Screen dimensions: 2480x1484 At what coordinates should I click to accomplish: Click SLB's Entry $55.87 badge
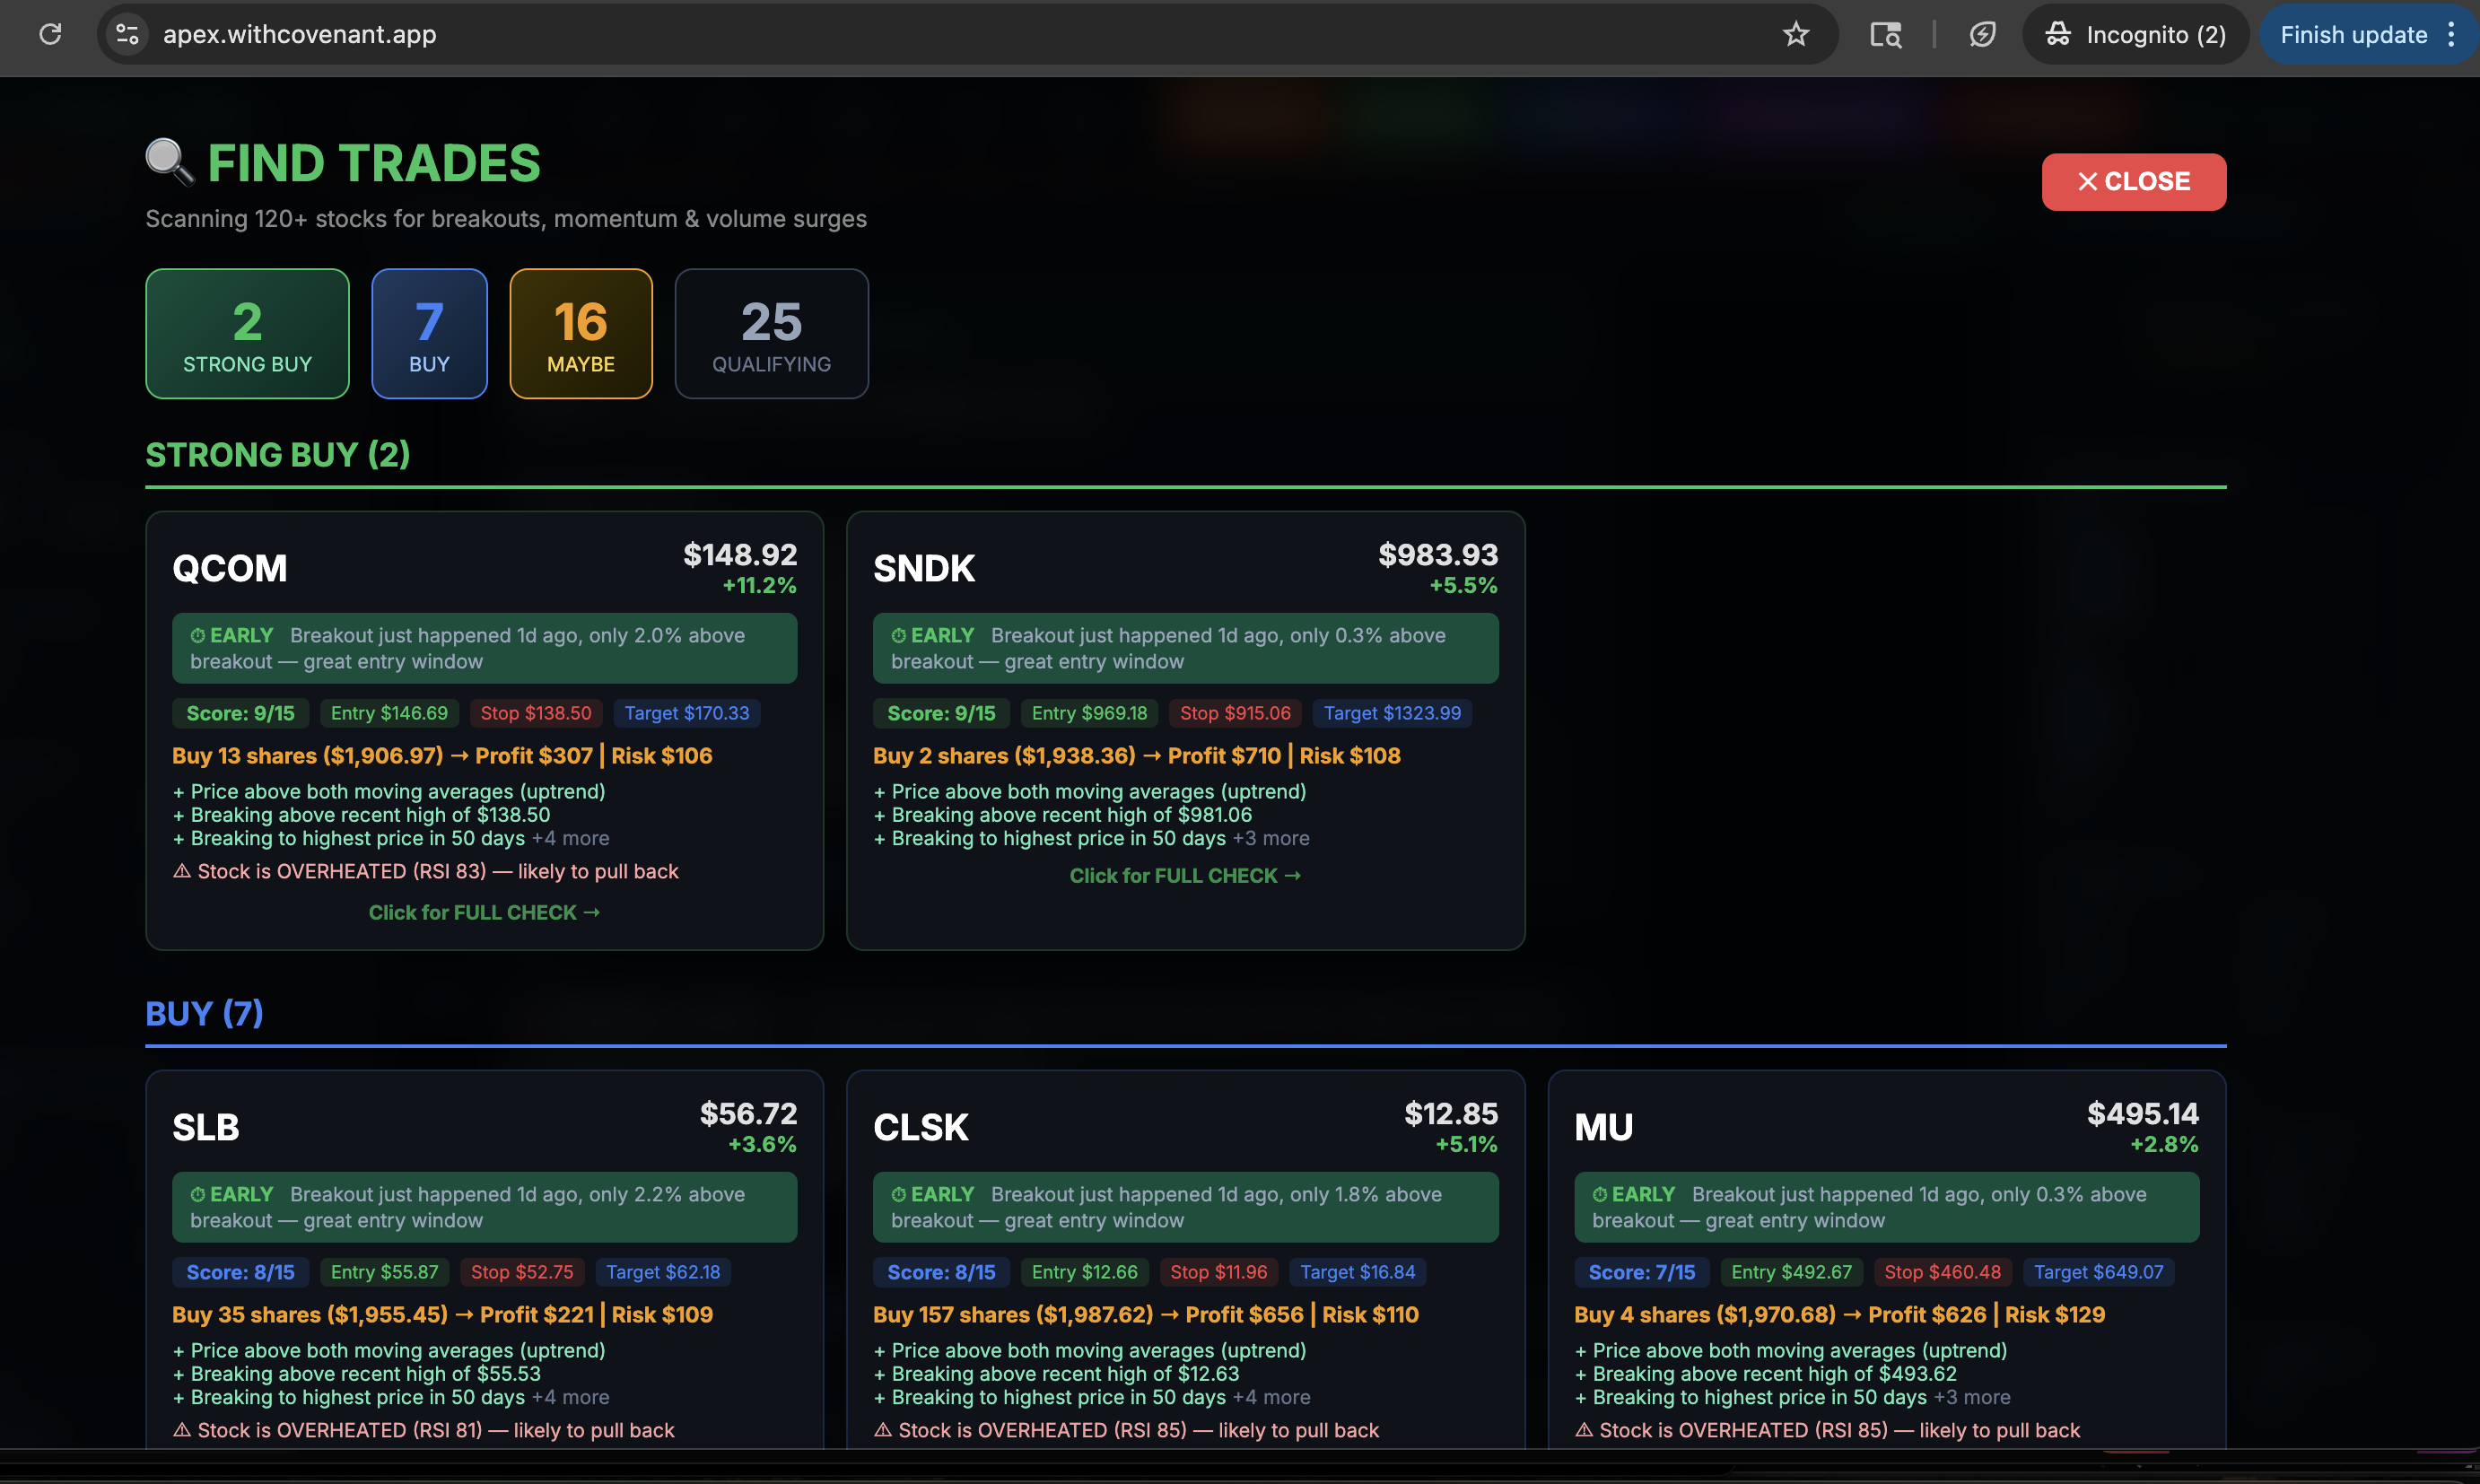click(384, 1272)
